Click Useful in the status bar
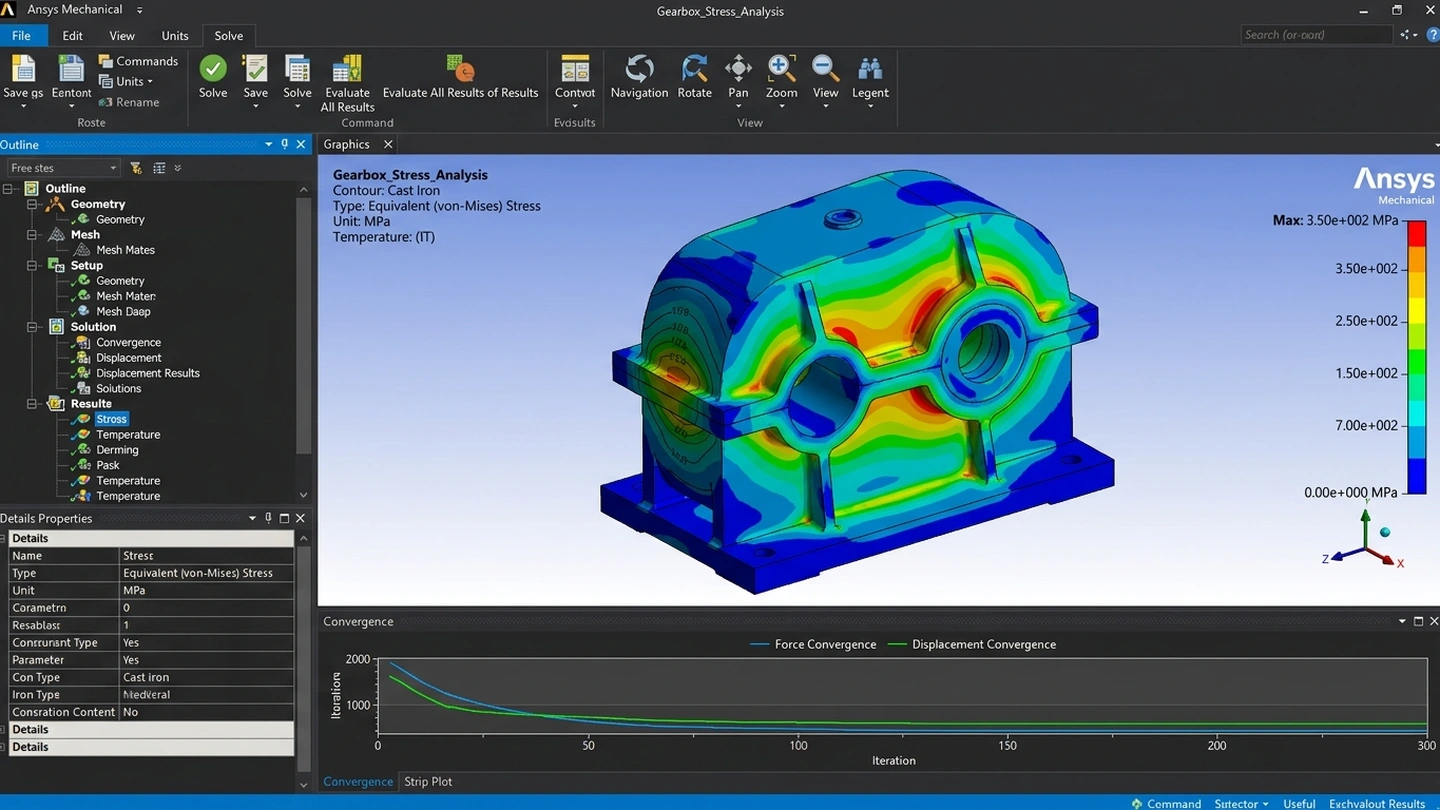The image size is (1440, 810). pyautogui.click(x=1299, y=803)
